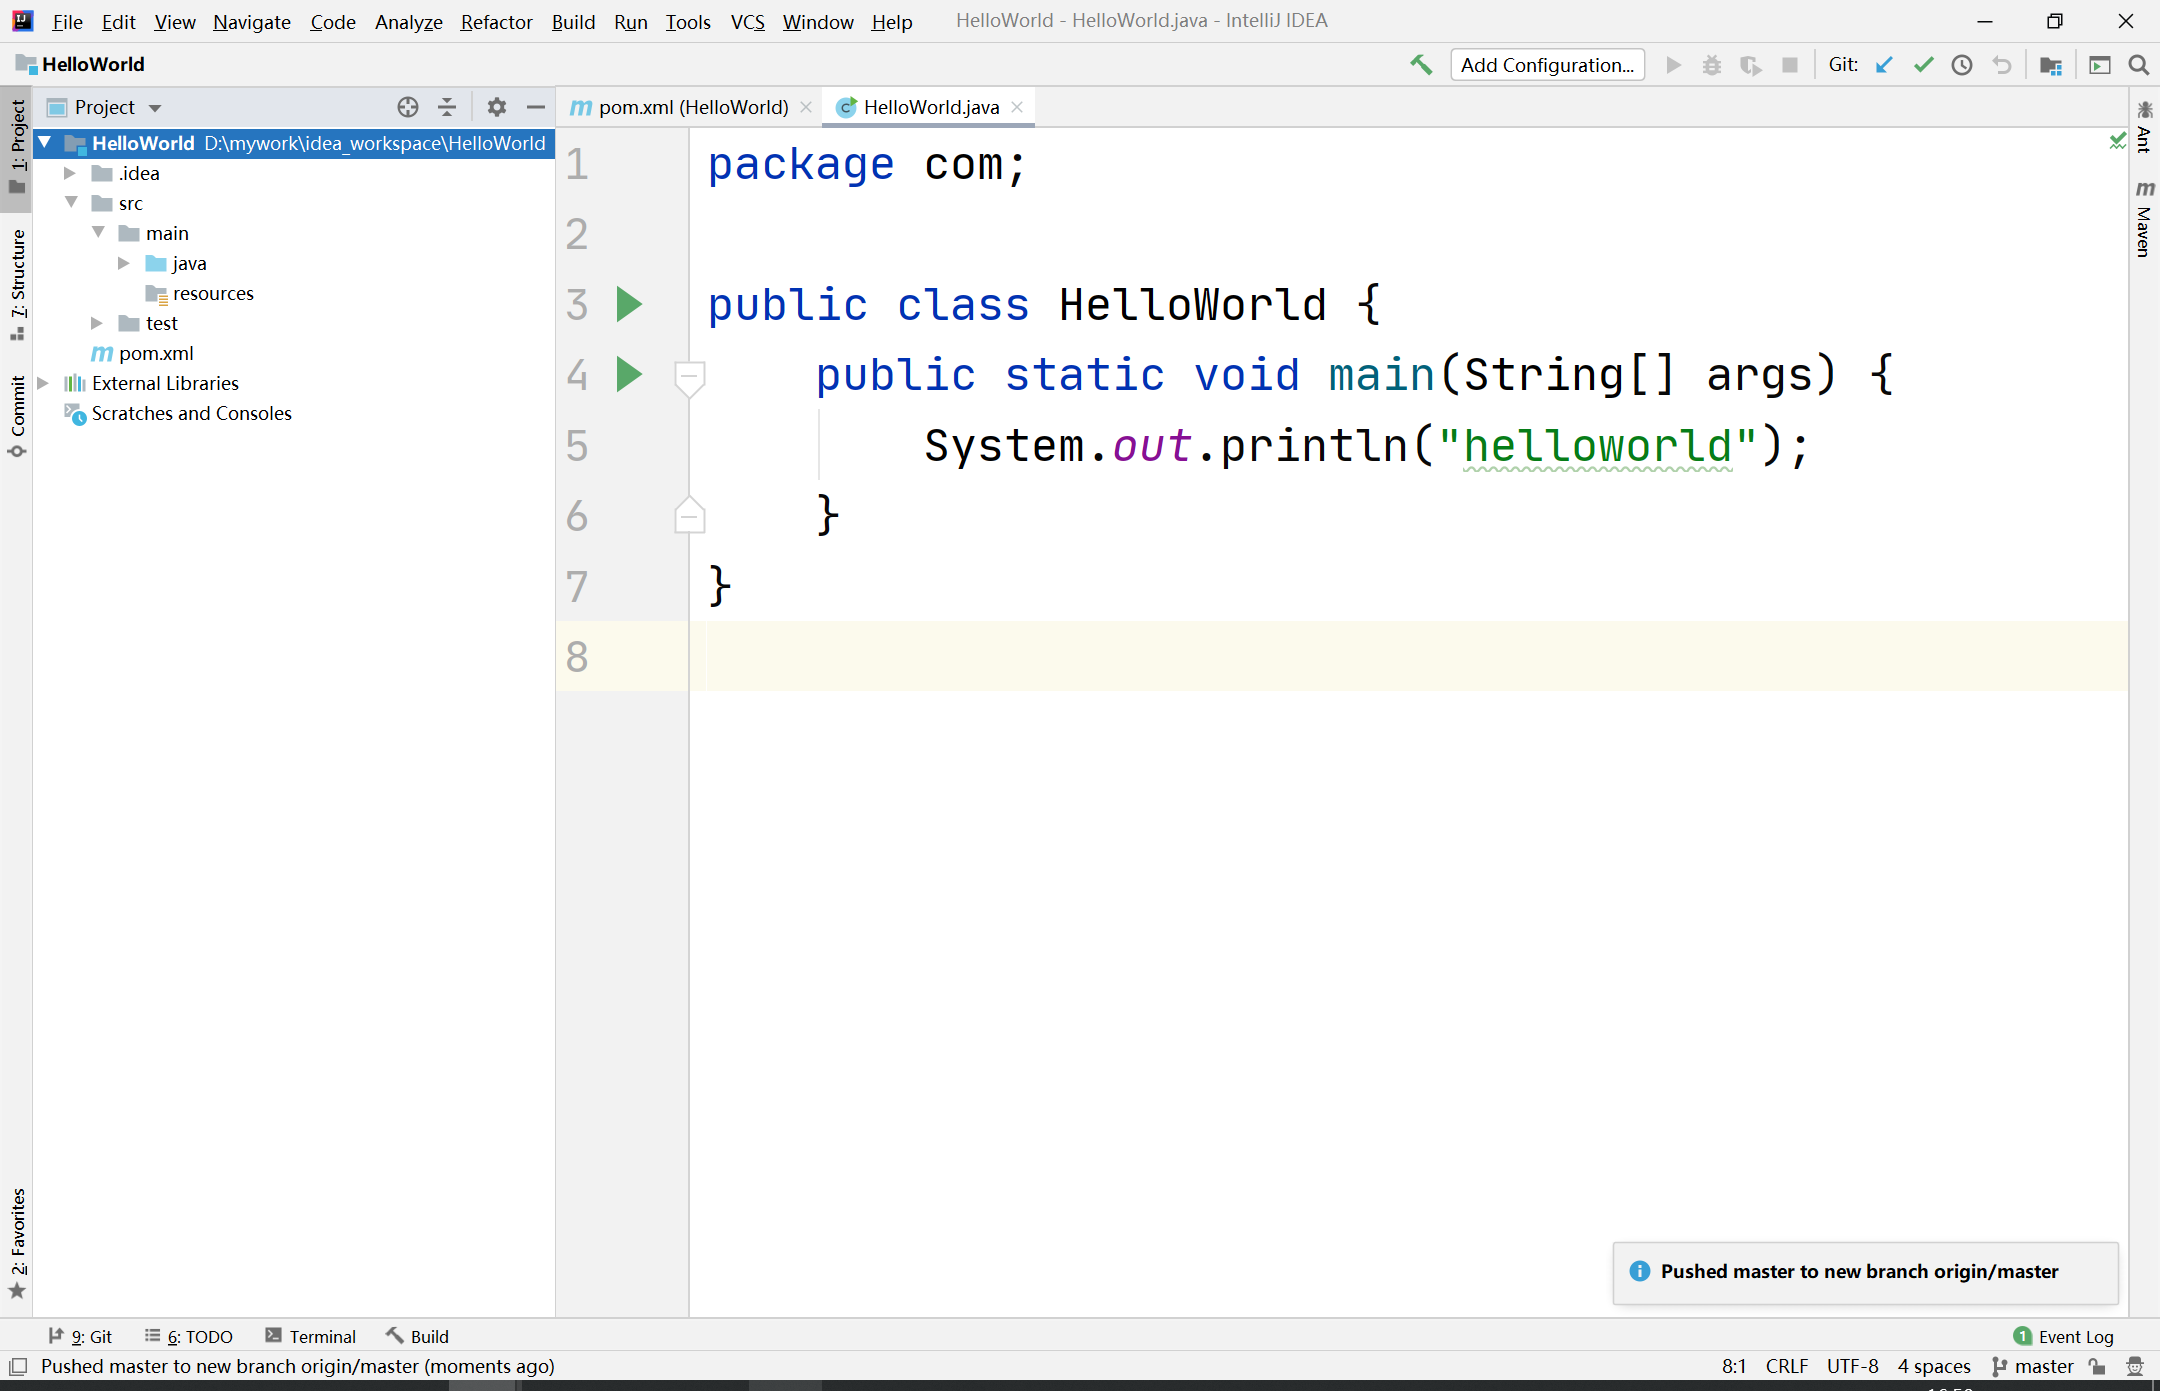Viewport: 2160px width, 1391px height.
Task: Click the inspection status checkmark in editor
Action: [2117, 141]
